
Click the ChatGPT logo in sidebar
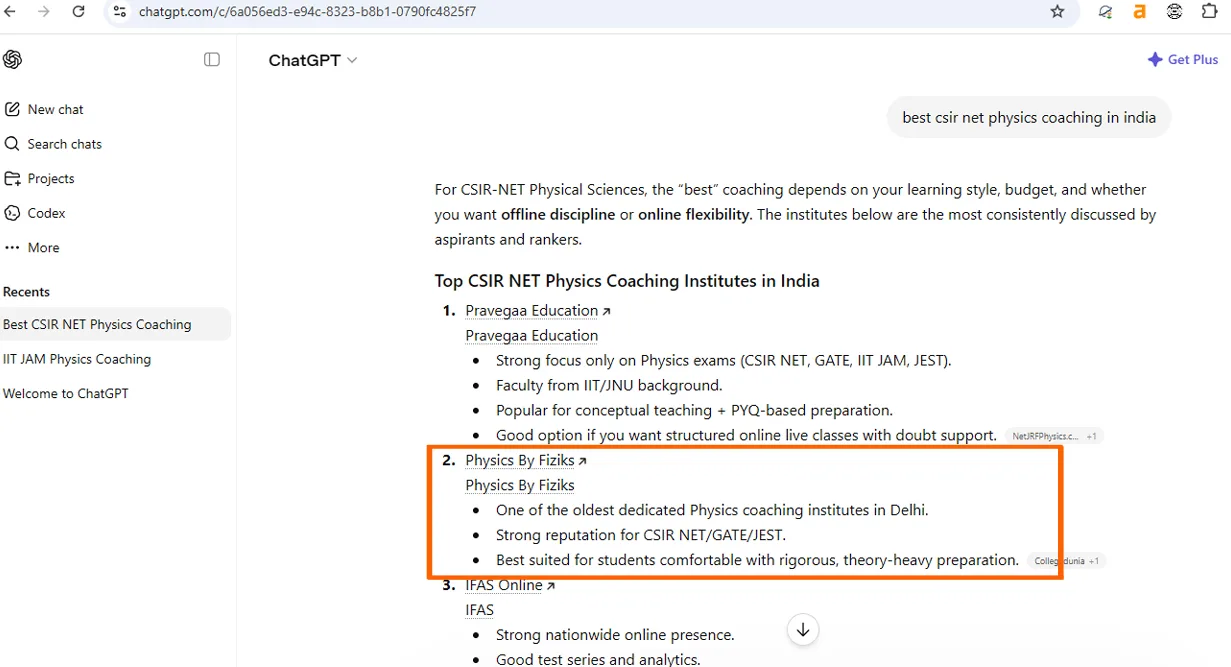coord(13,60)
